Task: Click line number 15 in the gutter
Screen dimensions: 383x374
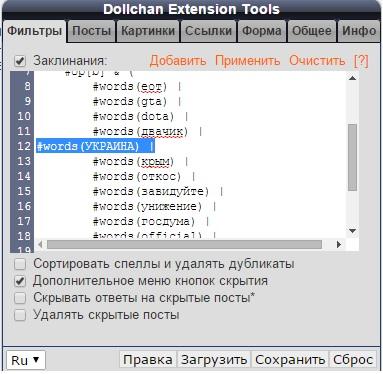Action: (24, 192)
